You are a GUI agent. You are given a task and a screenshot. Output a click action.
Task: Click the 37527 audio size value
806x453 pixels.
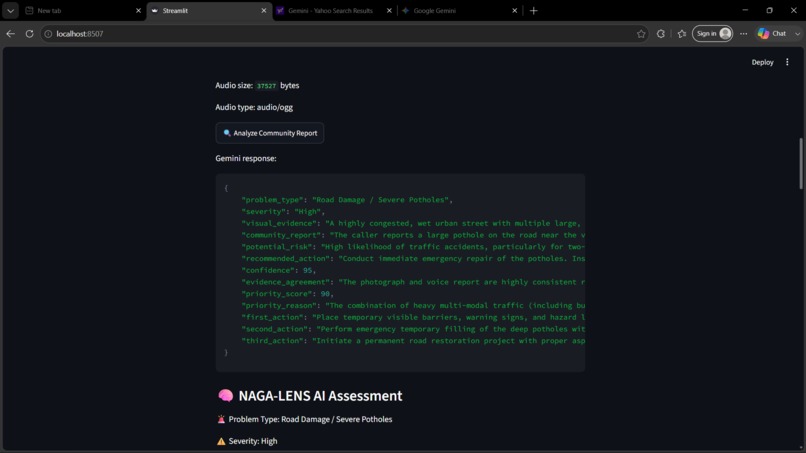tap(266, 86)
